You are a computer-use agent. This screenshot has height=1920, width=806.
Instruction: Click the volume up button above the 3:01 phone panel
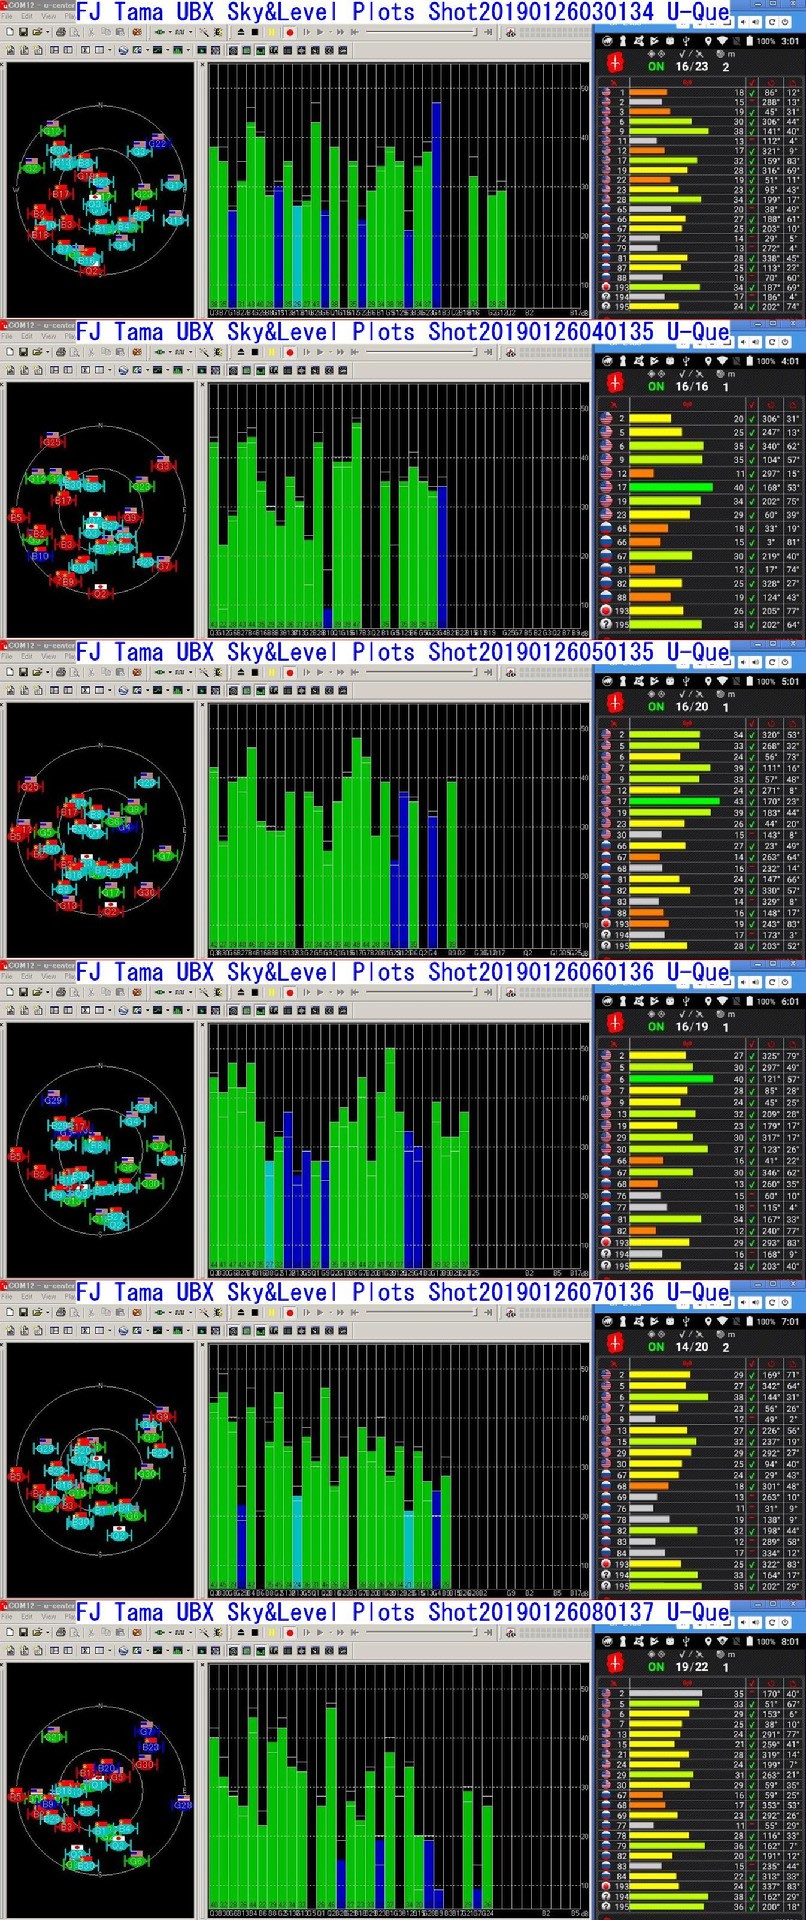756,21
